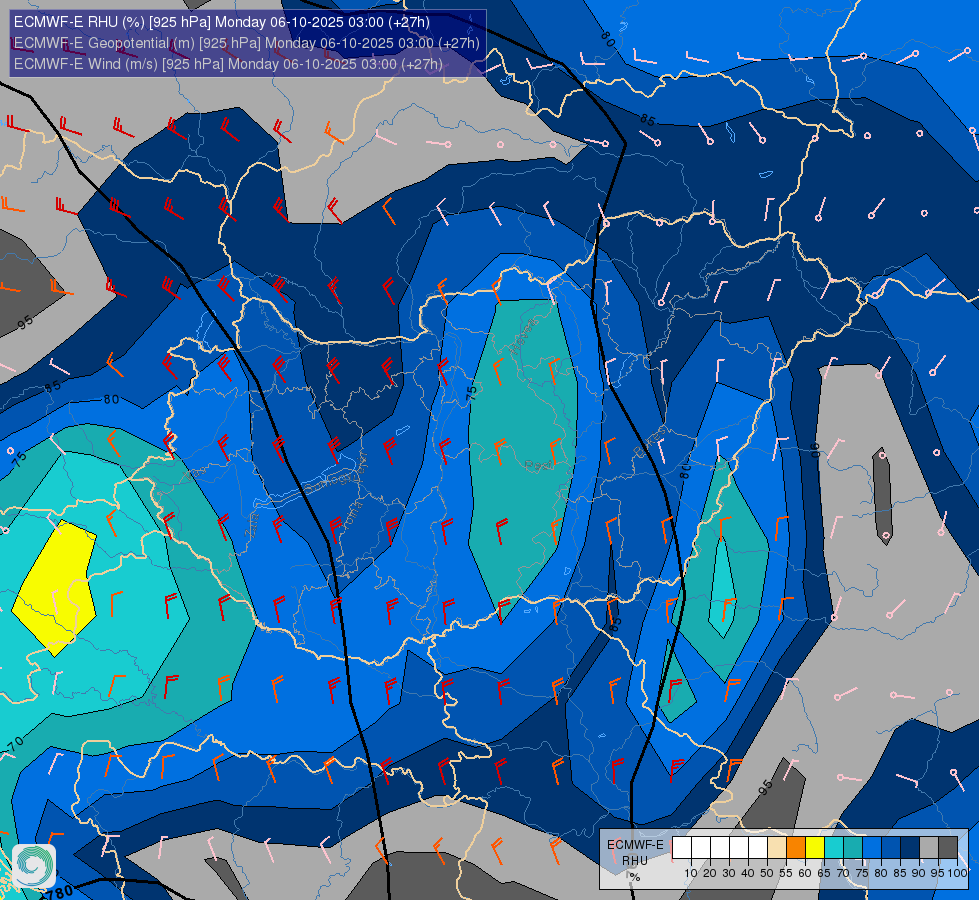The width and height of the screenshot is (979, 900).
Task: Click the orange 55–60% legend swatch
Action: click(796, 848)
